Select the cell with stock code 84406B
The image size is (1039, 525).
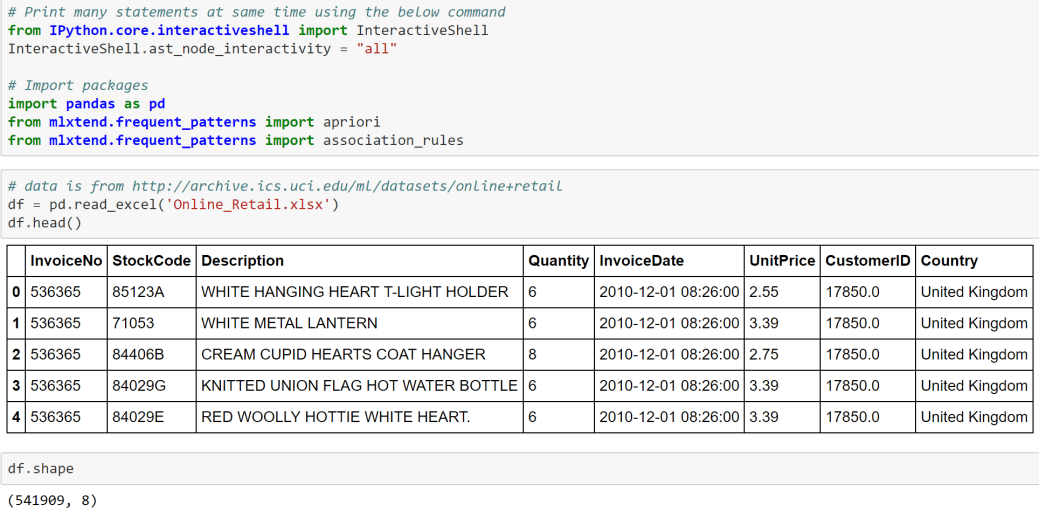point(151,355)
